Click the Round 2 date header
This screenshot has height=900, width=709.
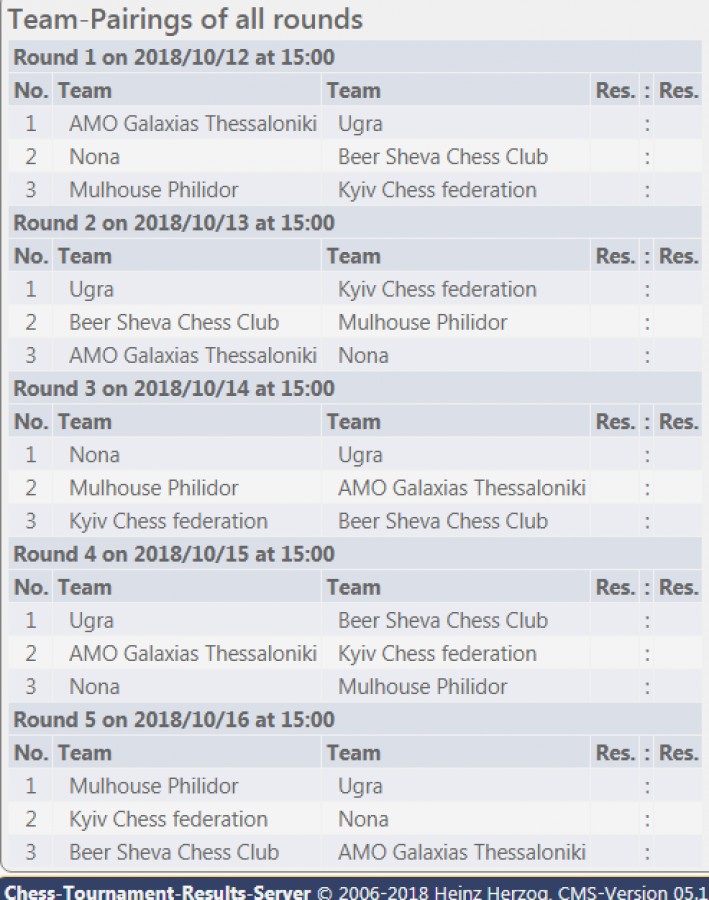click(x=174, y=223)
